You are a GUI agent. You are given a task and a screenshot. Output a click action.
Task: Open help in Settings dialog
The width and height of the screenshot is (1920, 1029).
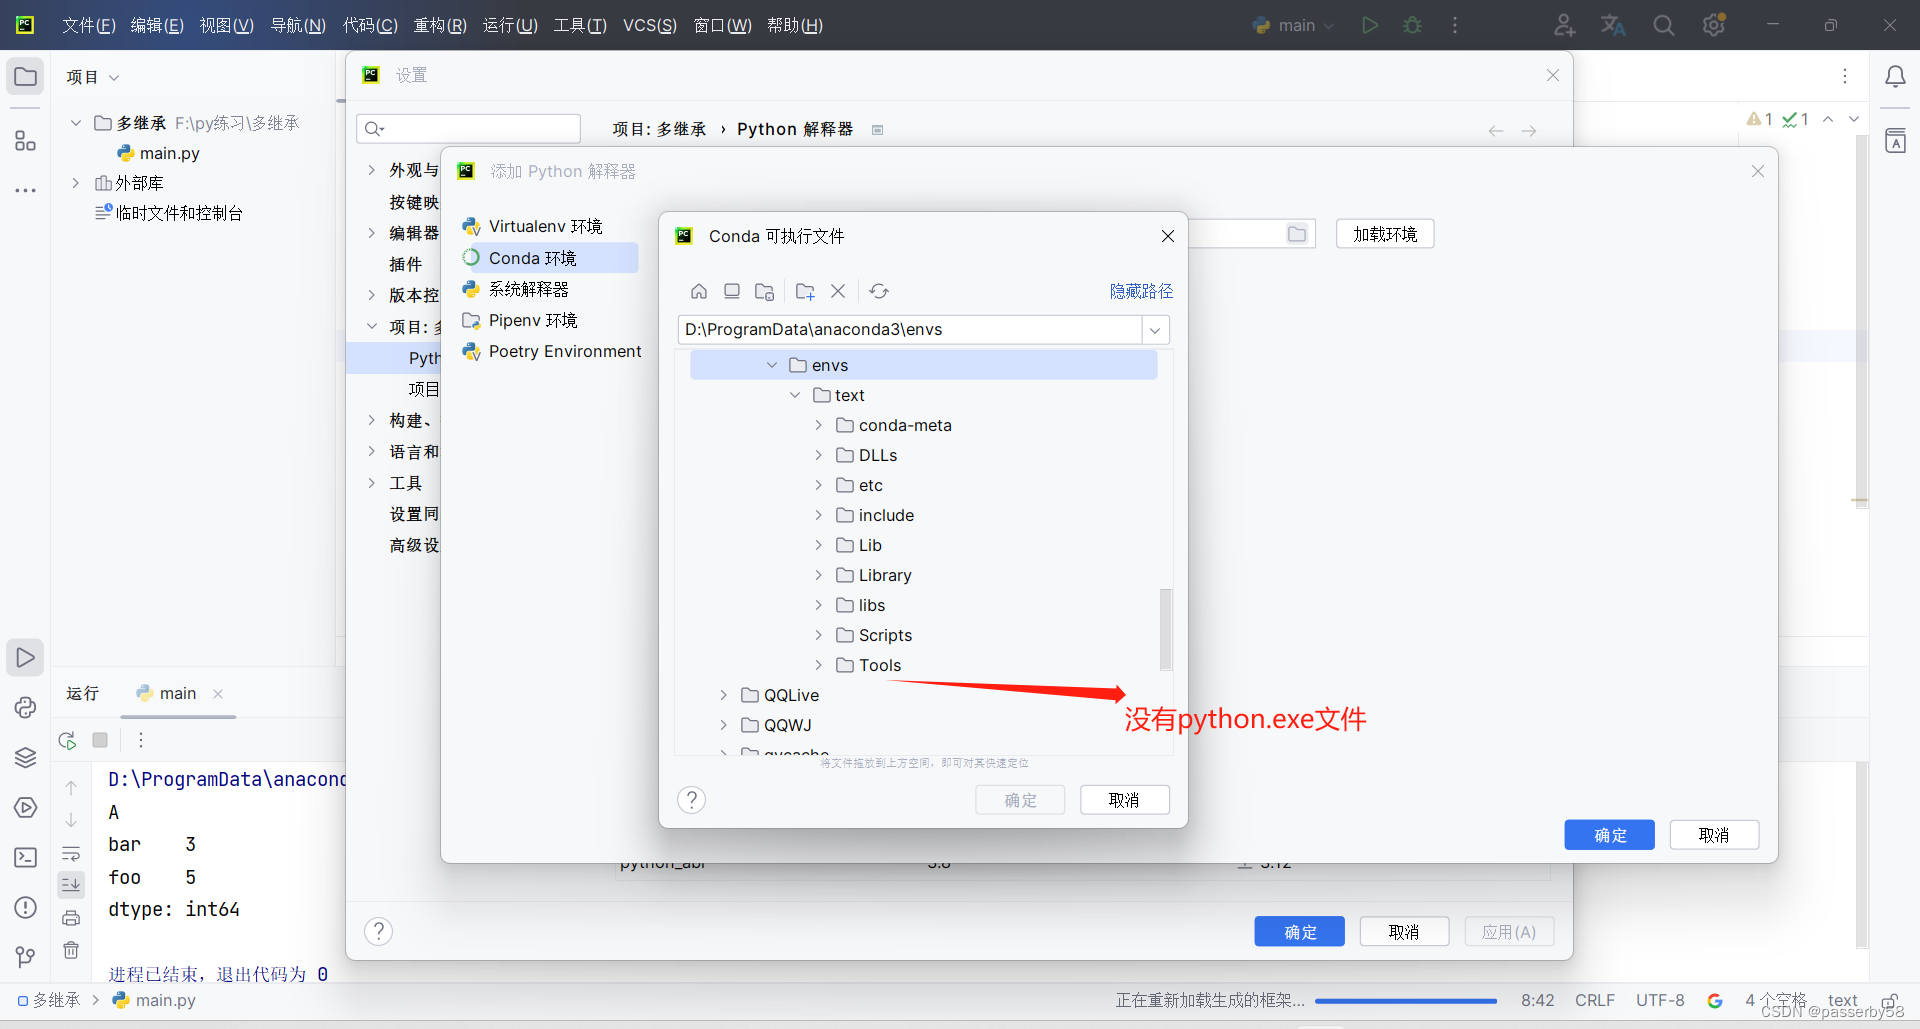pos(378,931)
